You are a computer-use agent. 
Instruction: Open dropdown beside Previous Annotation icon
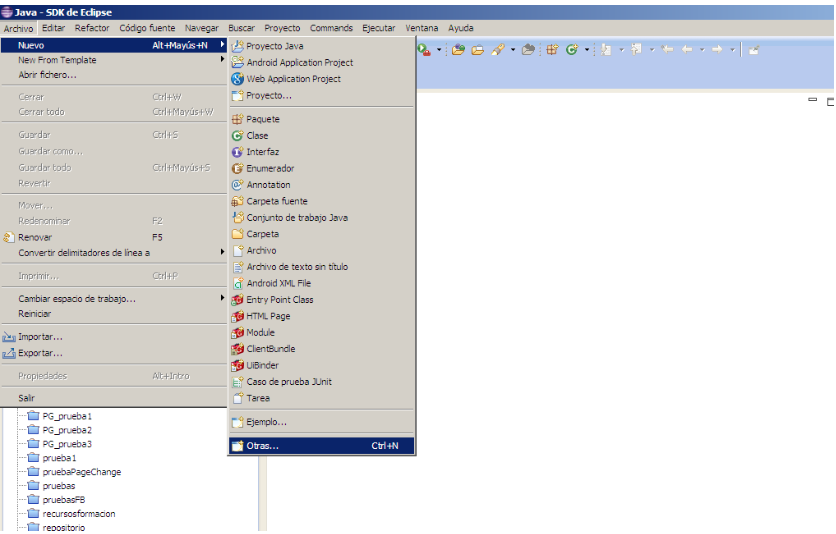point(652,50)
